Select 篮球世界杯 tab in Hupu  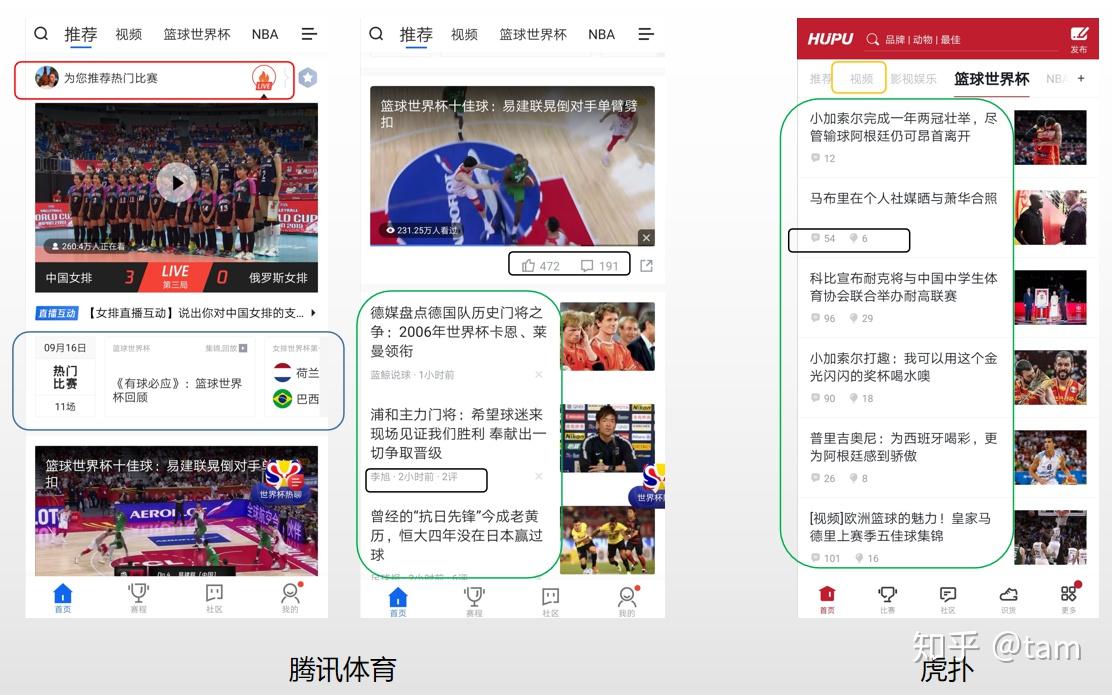point(991,79)
